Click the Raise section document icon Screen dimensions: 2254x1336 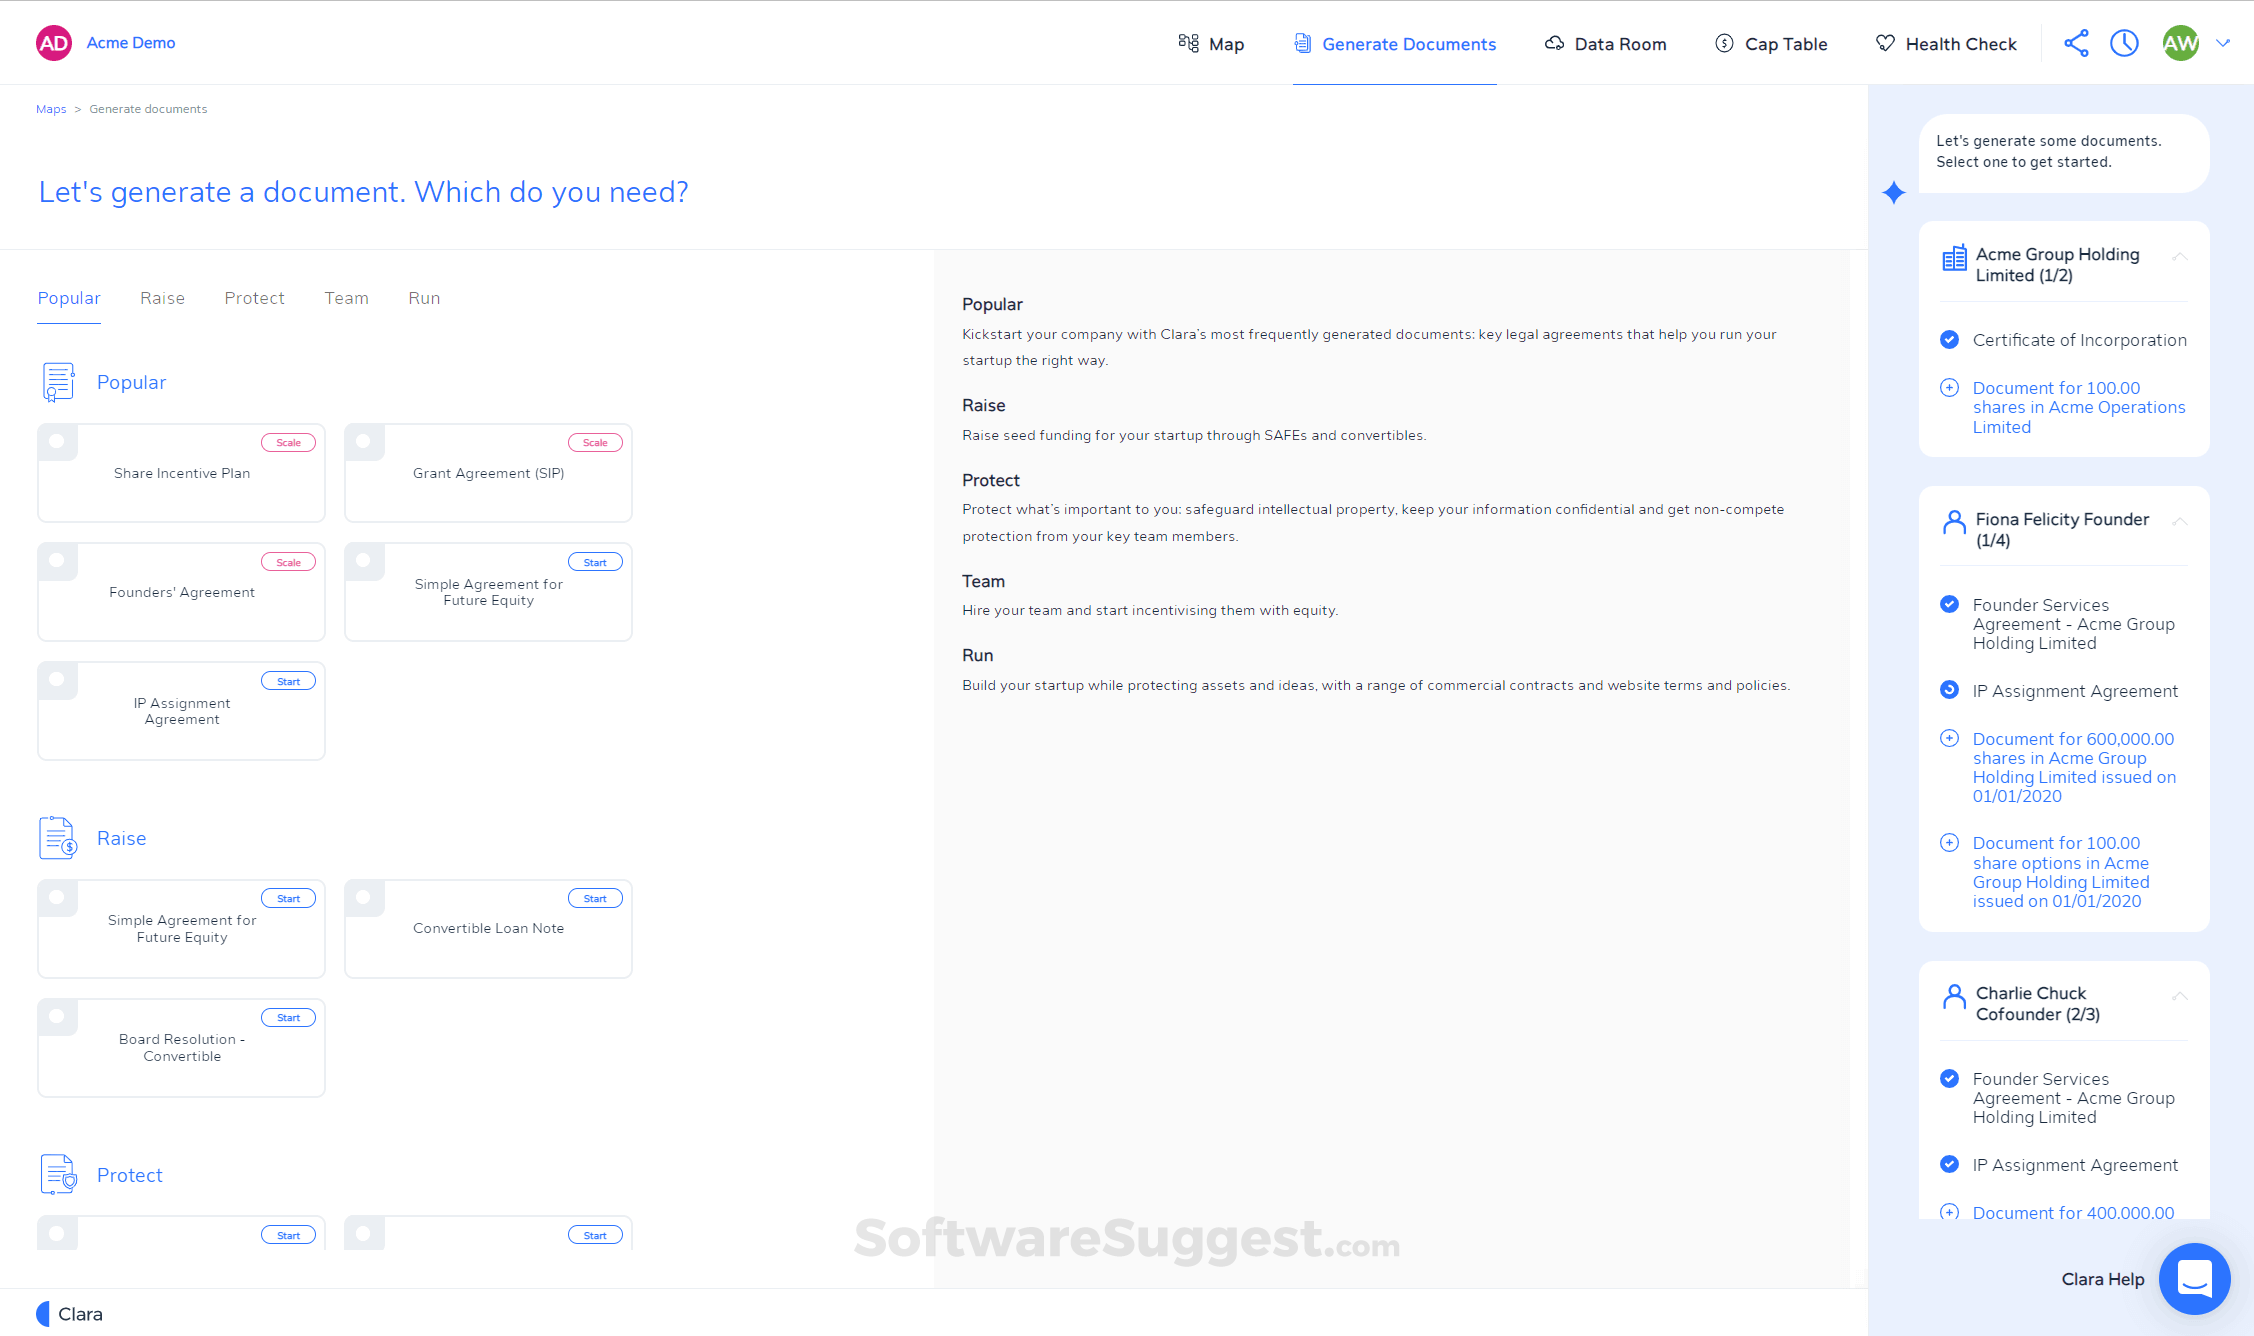coord(56,838)
